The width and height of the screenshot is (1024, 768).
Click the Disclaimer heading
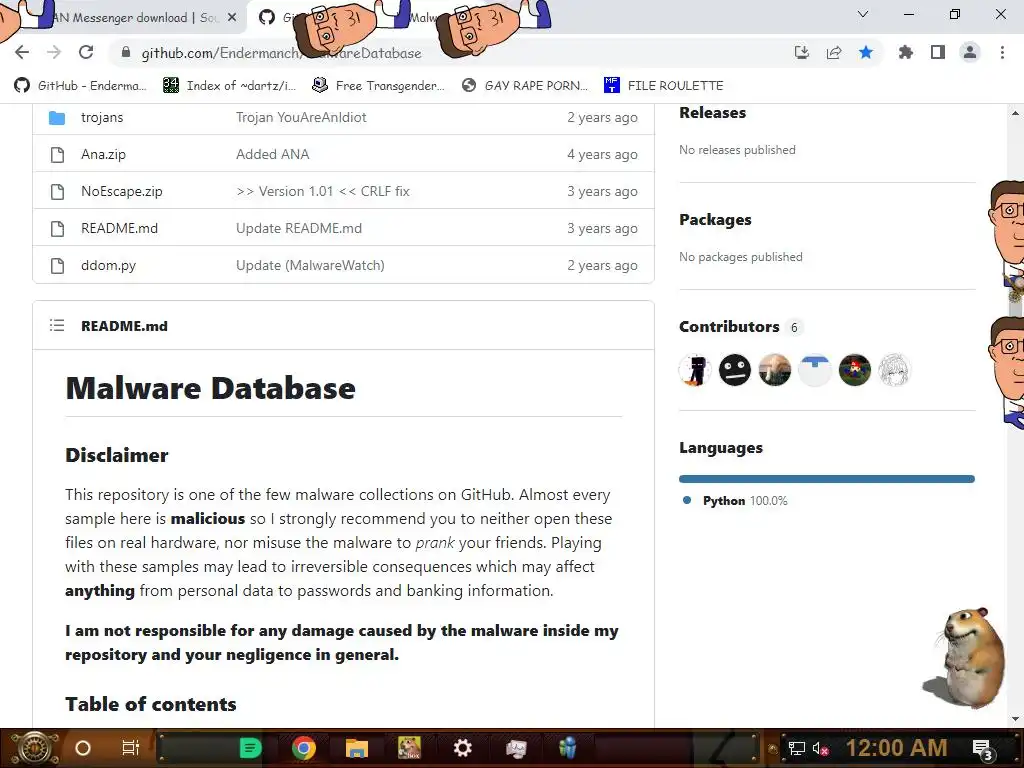pos(117,455)
